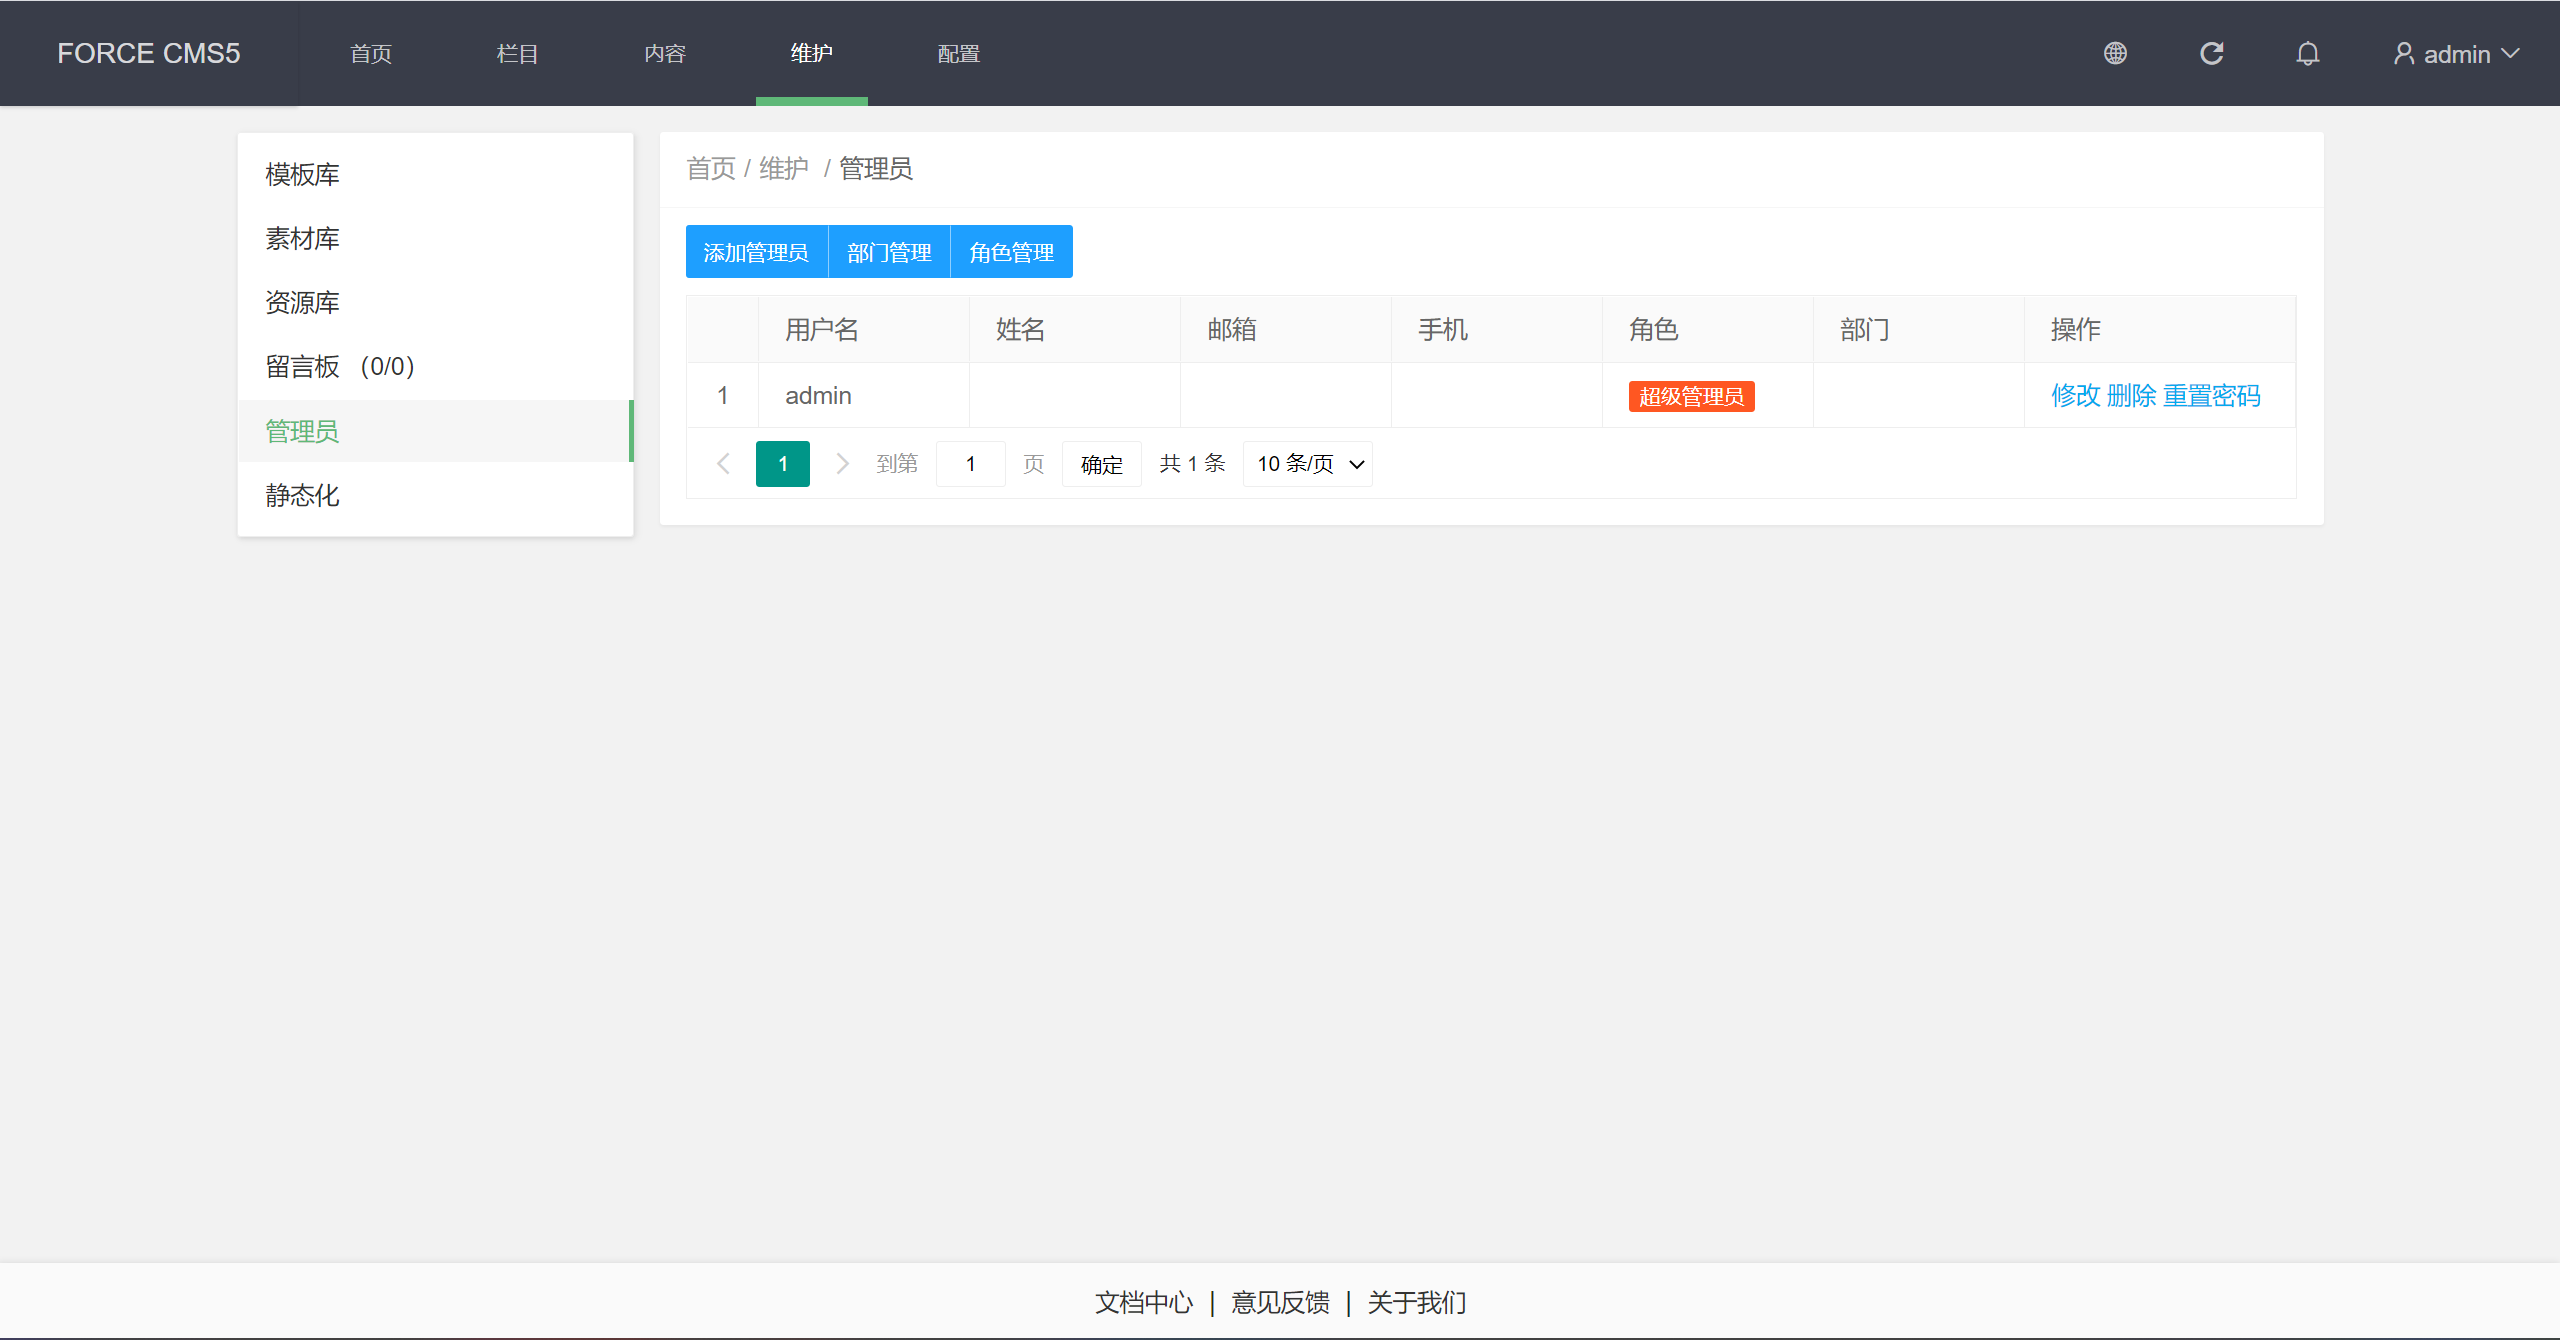Open the 栏目 top menu
2560x1340 pixels.
pos(518,53)
